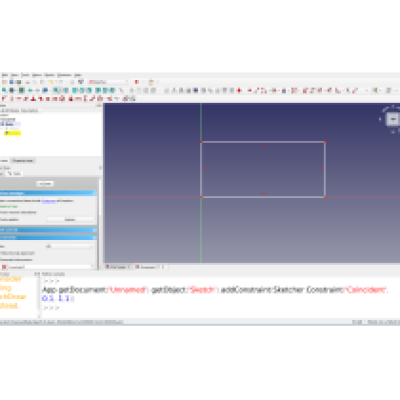Open the constraints Filter dropdown
This screenshot has height=400, width=400.
pyautogui.click(x=70, y=246)
